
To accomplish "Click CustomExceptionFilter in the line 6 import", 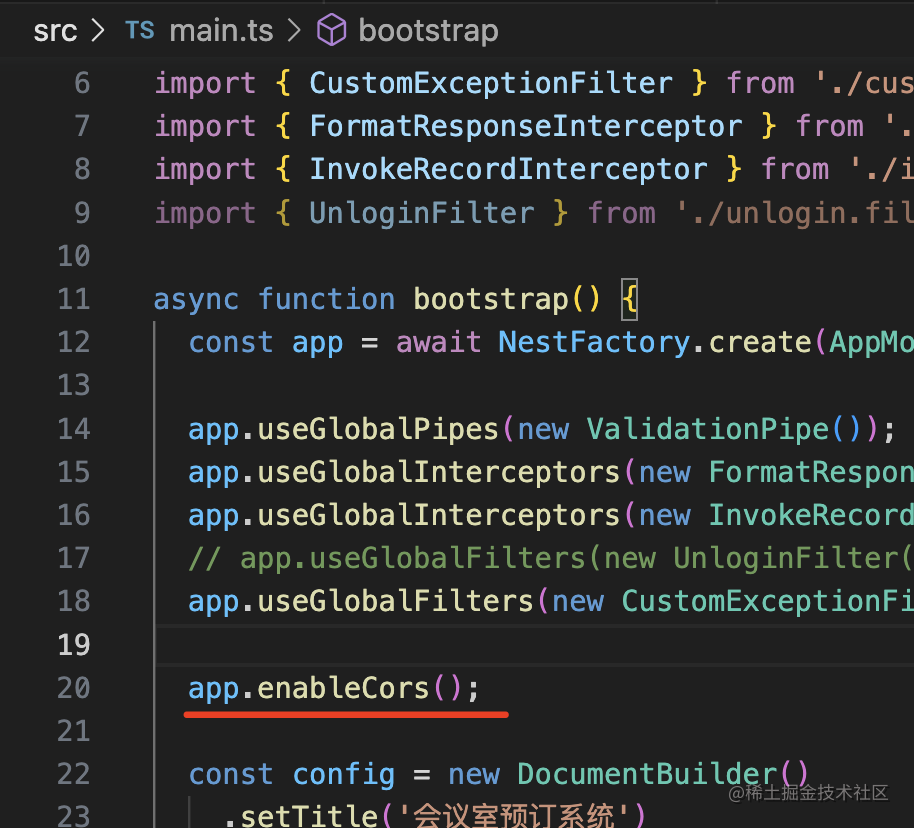I will pos(491,83).
